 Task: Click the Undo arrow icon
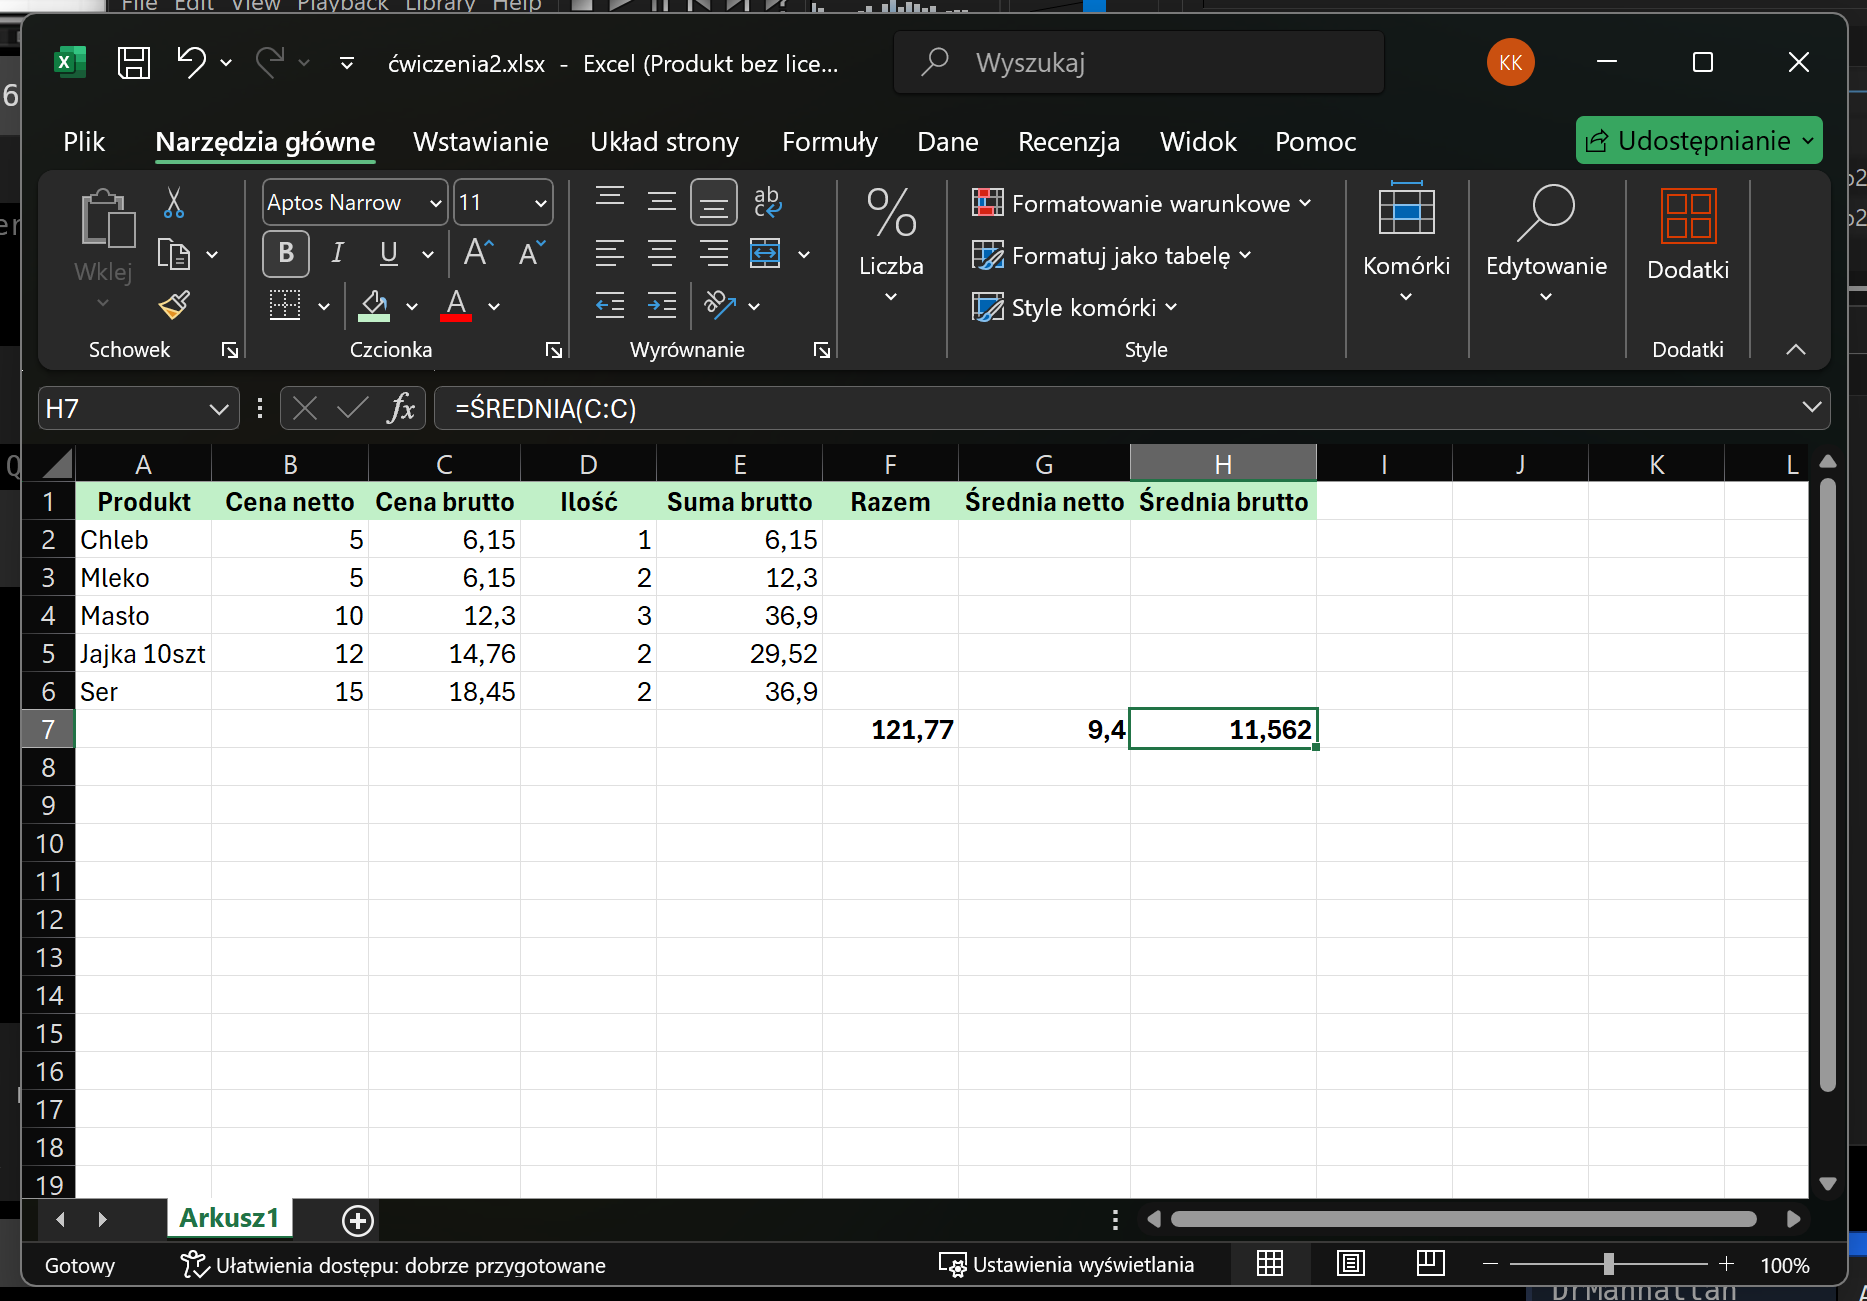pos(191,62)
